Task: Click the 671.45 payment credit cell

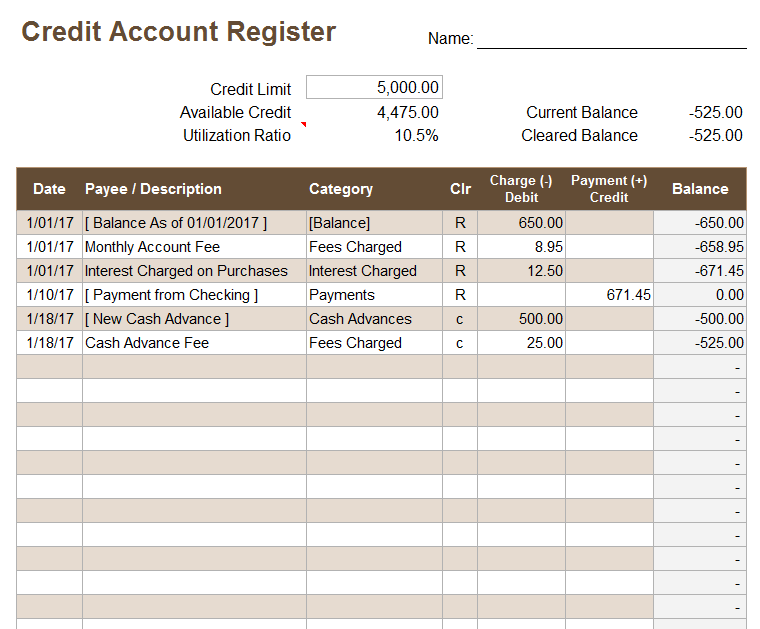Action: 609,295
